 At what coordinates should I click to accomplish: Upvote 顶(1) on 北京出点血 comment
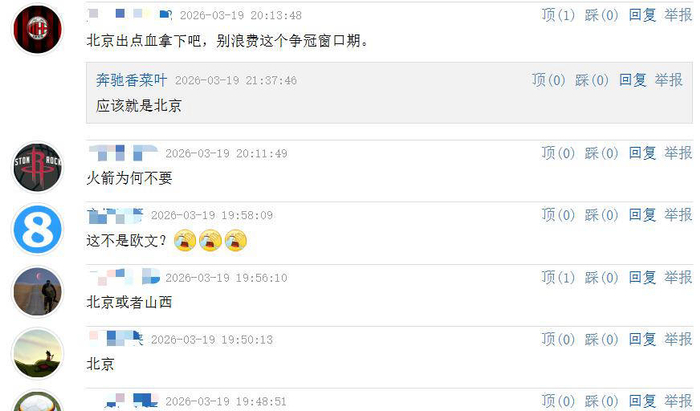pyautogui.click(x=558, y=15)
